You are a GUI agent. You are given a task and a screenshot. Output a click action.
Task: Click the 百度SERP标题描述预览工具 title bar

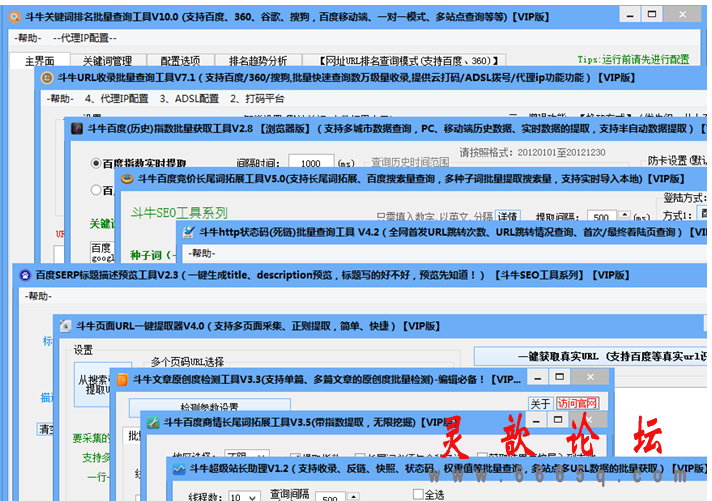click(x=360, y=275)
